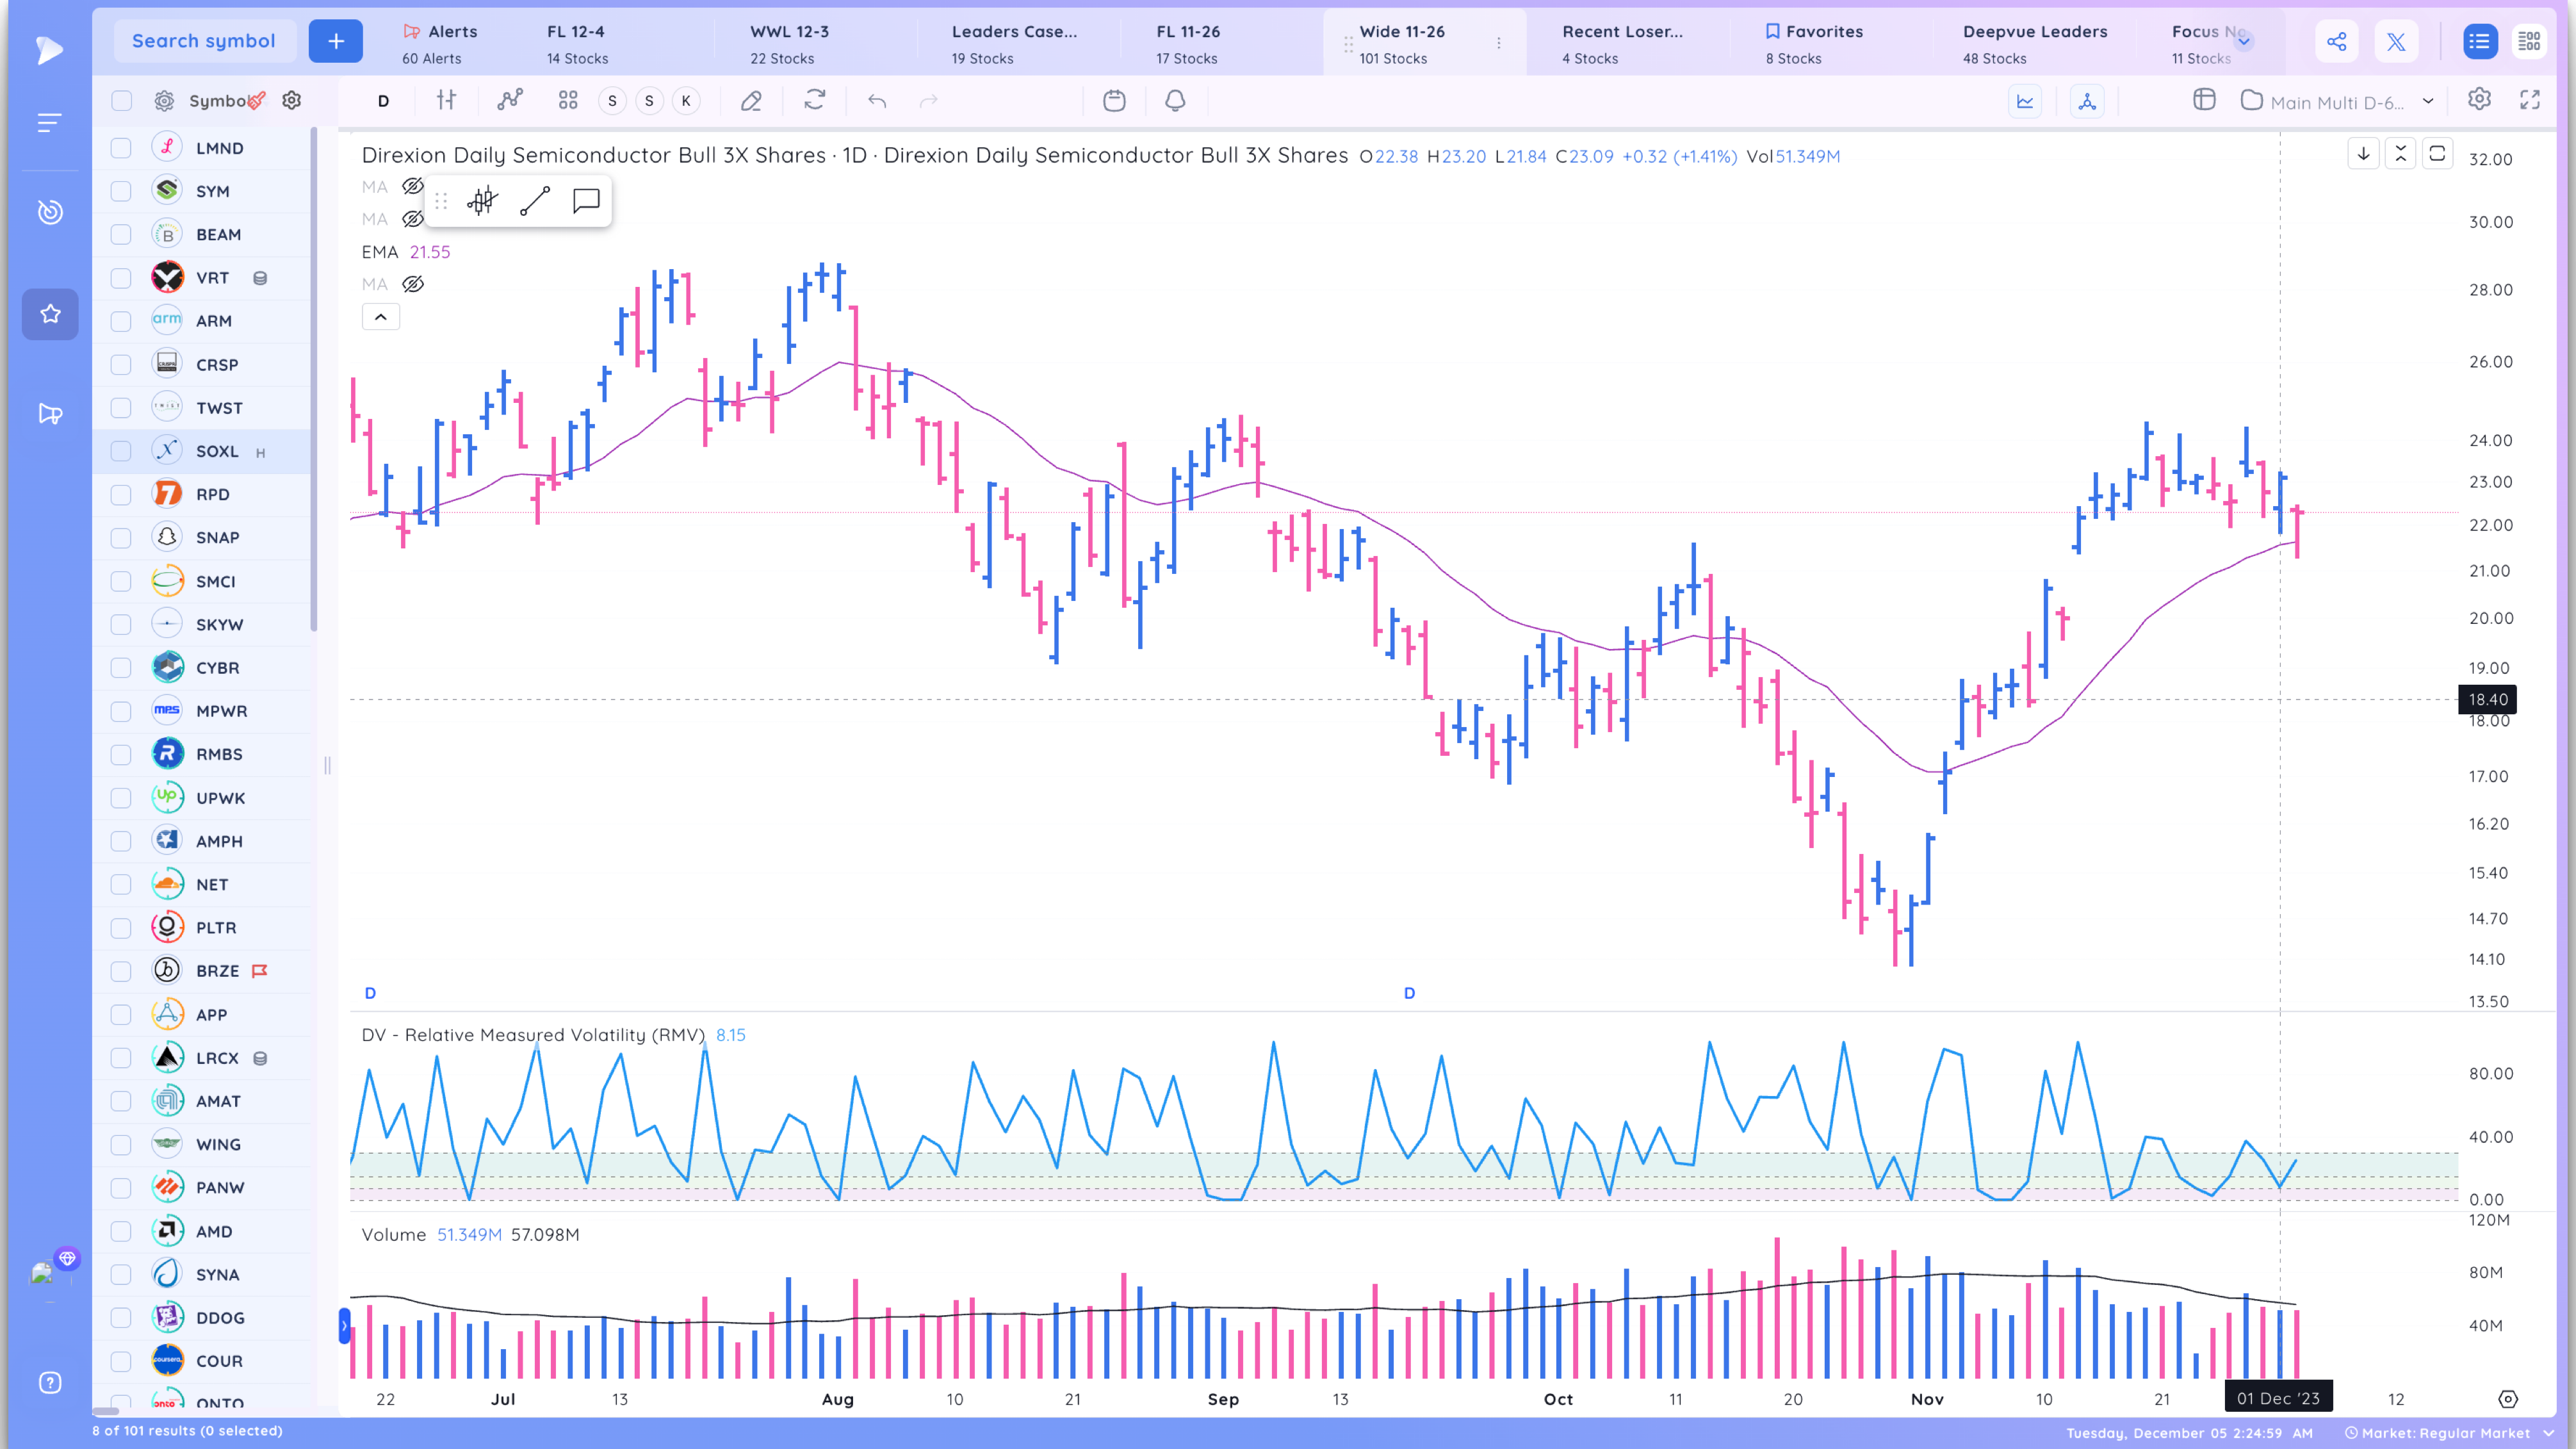This screenshot has width=2576, height=1449.
Task: Open the radar screener icon in the sidebar
Action: 50,211
